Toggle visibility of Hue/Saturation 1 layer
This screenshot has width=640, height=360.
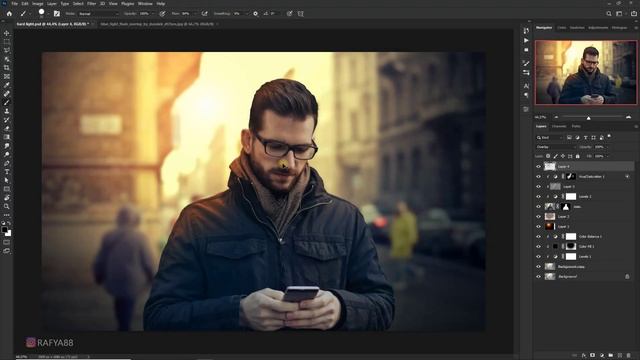(538, 177)
